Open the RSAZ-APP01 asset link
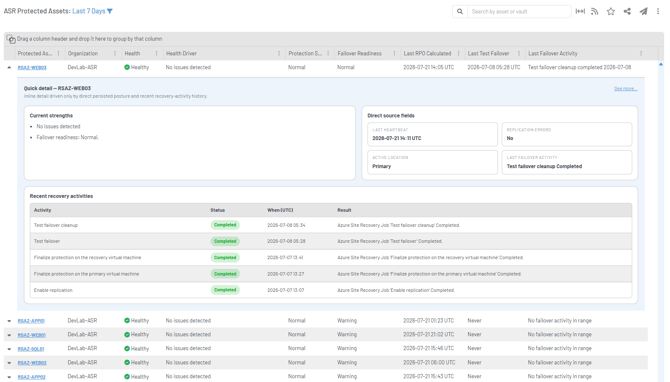Image resolution: width=670 pixels, height=382 pixels. tap(31, 321)
